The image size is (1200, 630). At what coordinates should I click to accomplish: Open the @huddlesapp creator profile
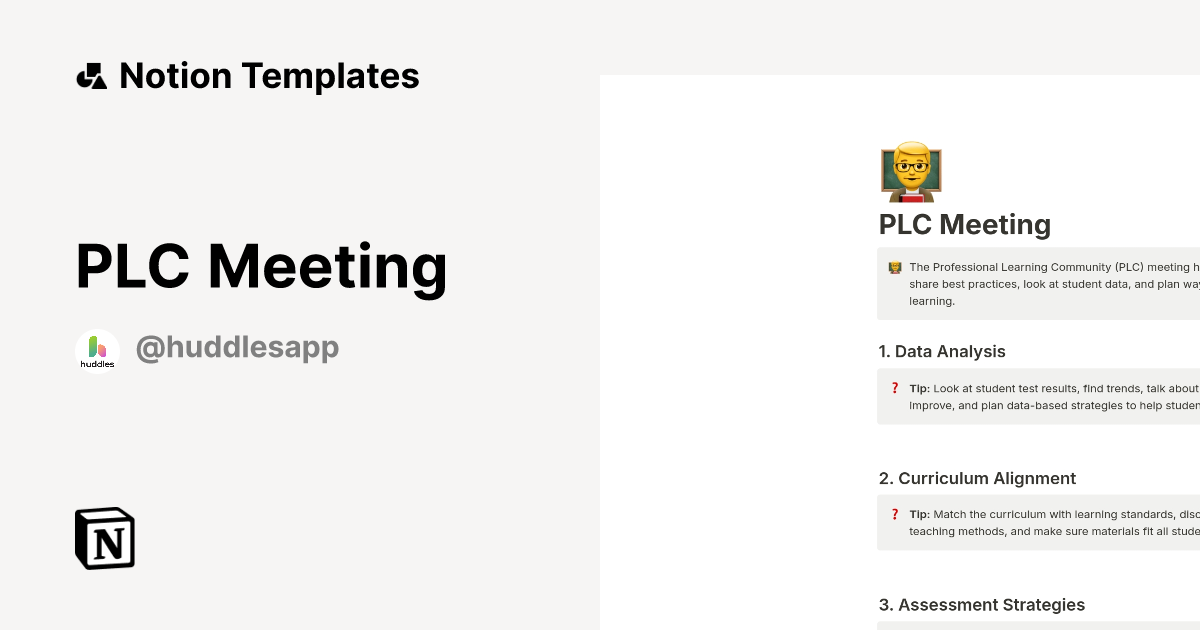237,348
